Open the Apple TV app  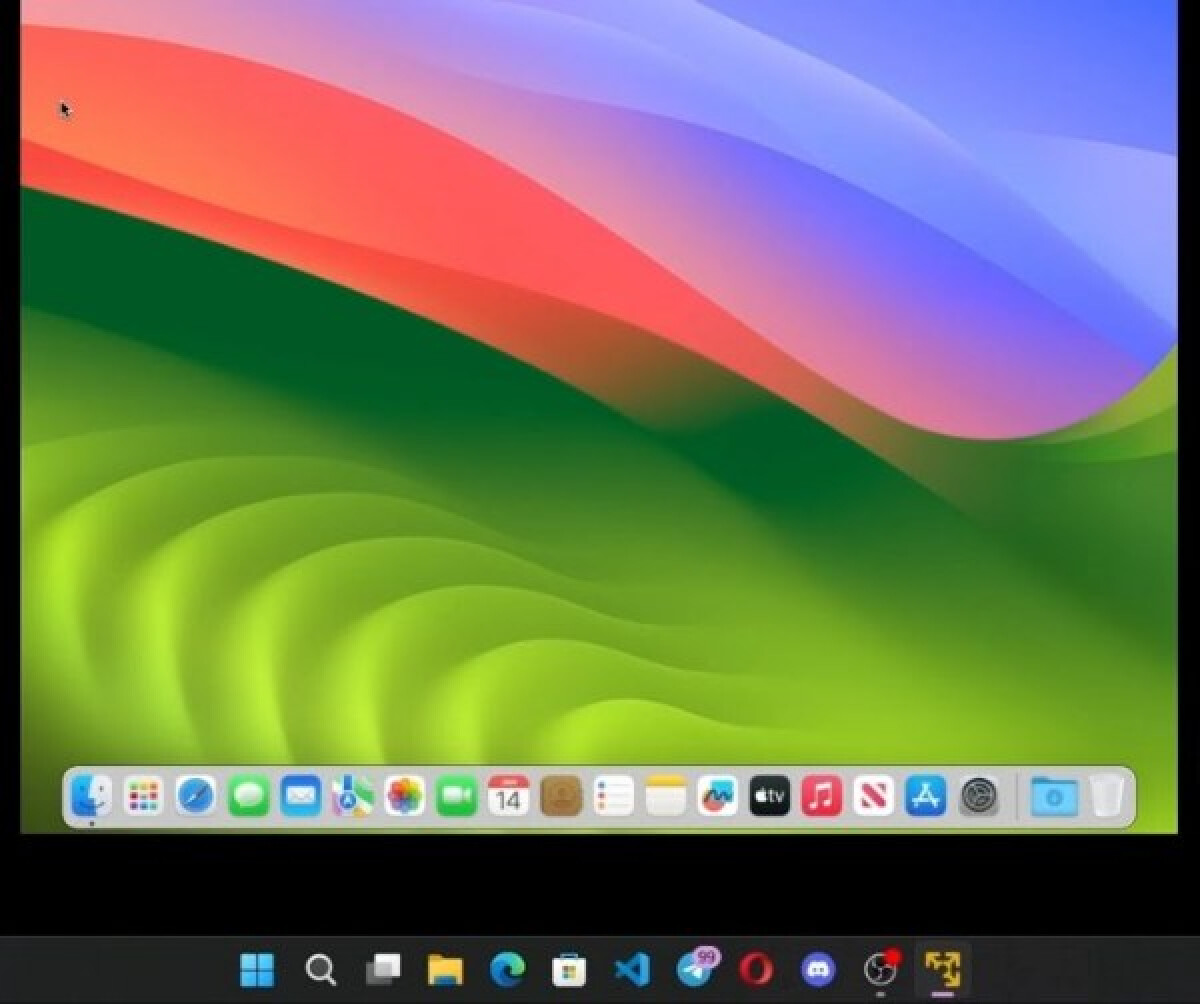point(769,797)
